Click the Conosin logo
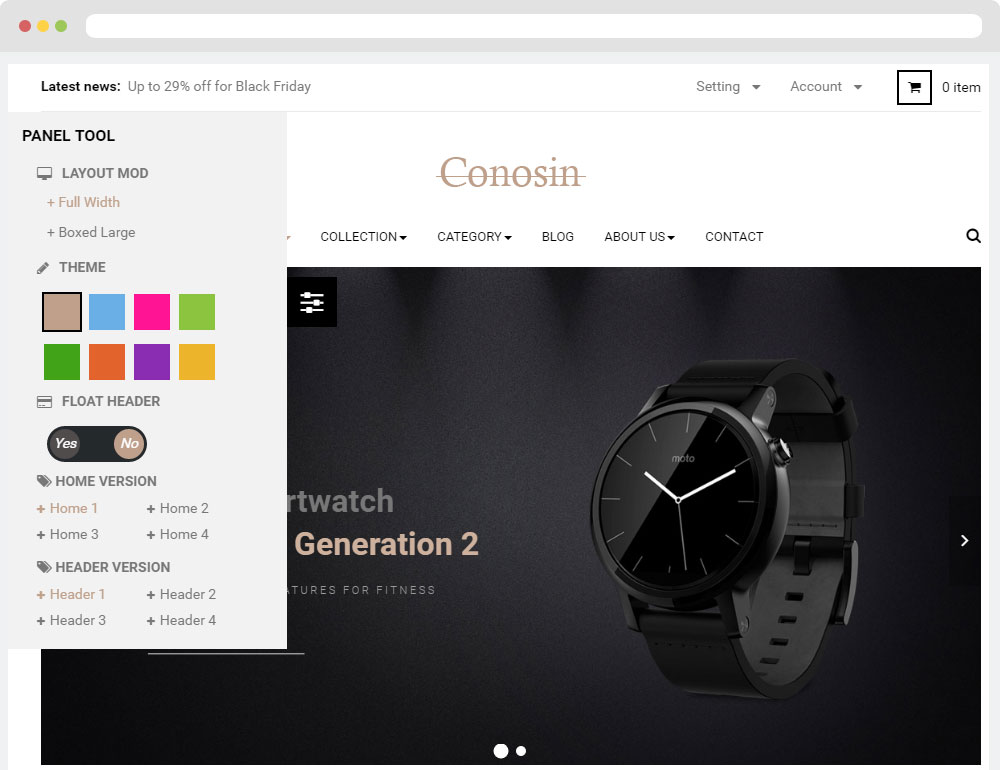The width and height of the screenshot is (1000, 770). tap(511, 173)
